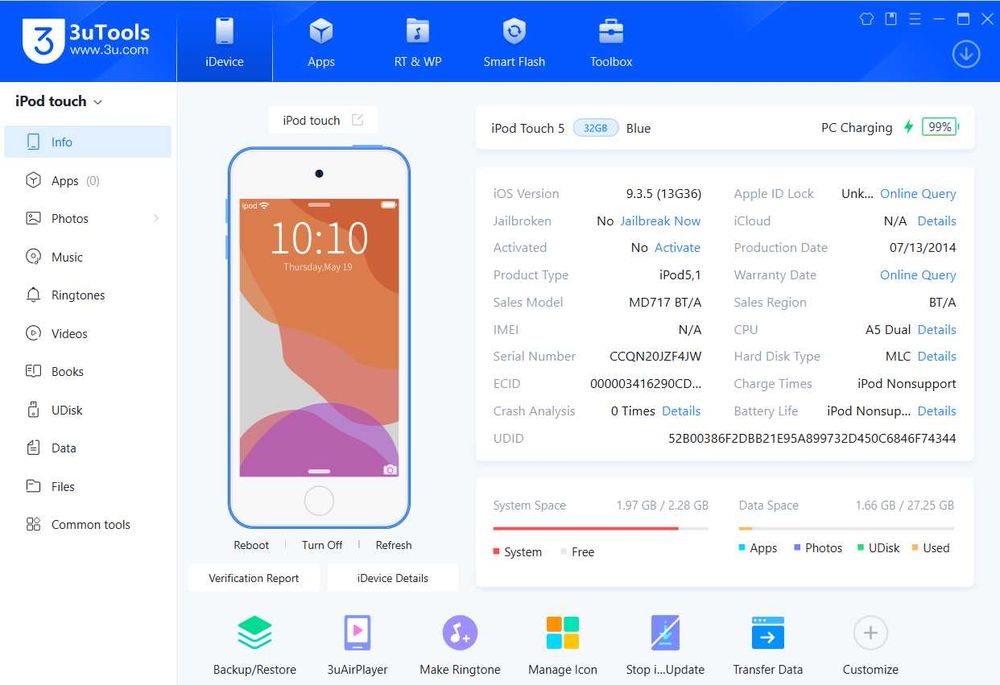Open Photos in the sidebar

coord(88,218)
